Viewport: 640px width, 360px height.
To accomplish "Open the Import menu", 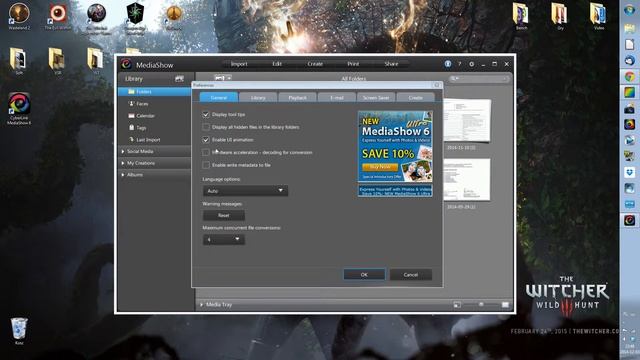I will (239, 64).
